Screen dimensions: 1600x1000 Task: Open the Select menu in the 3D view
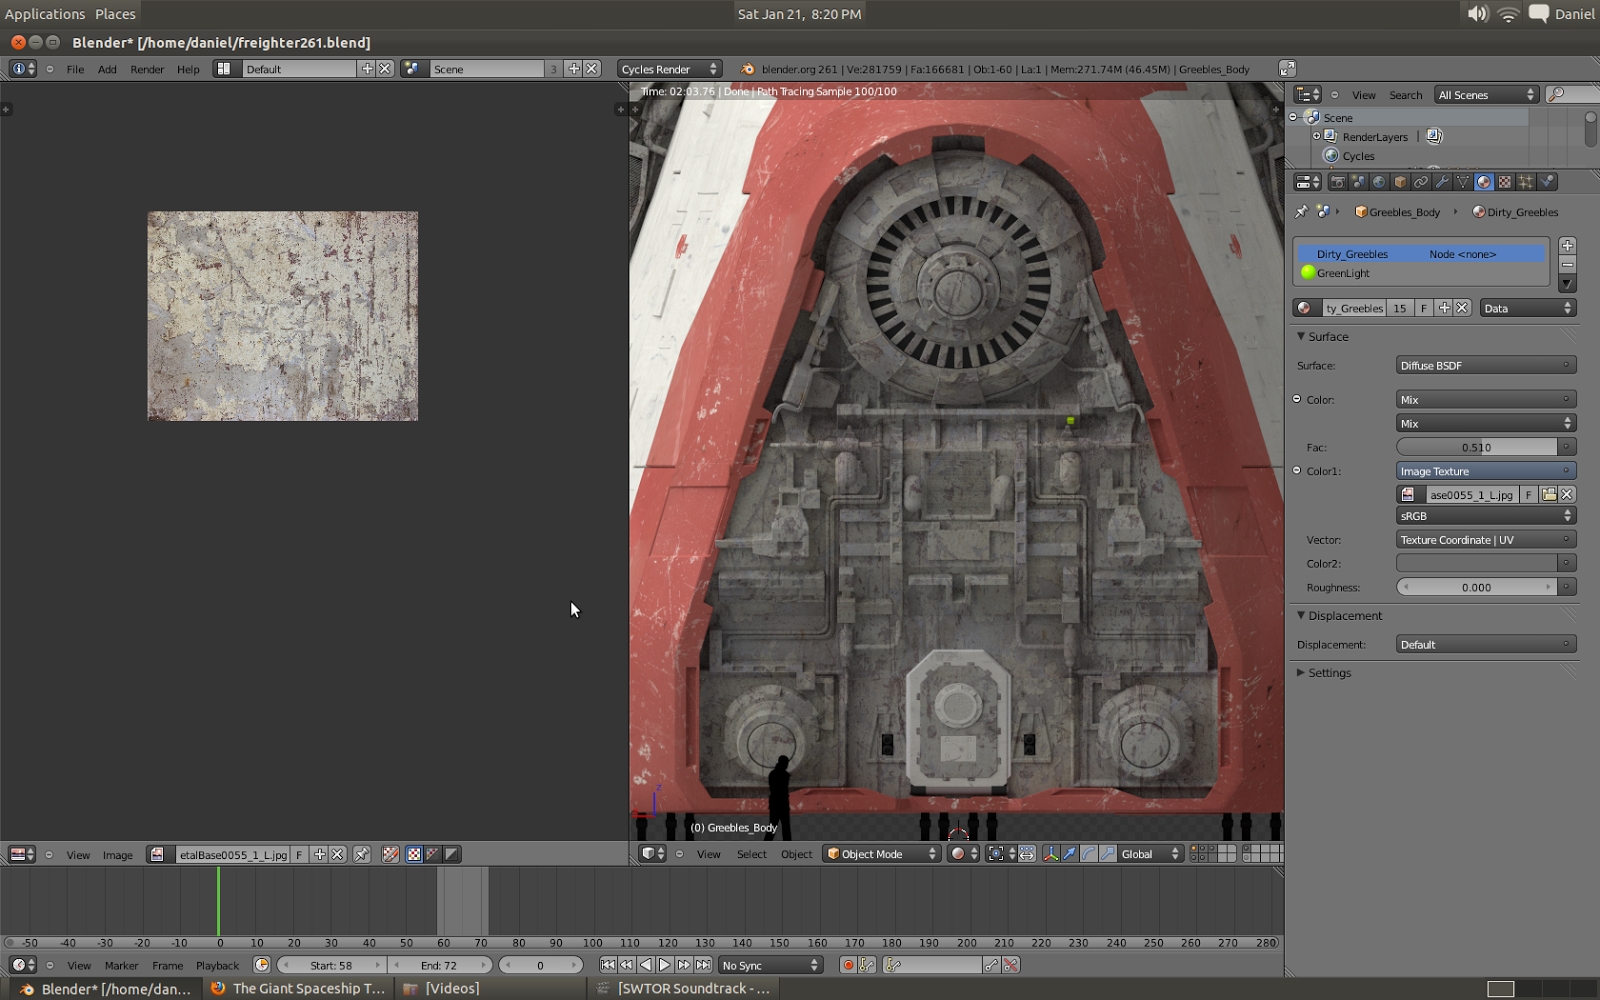click(751, 854)
